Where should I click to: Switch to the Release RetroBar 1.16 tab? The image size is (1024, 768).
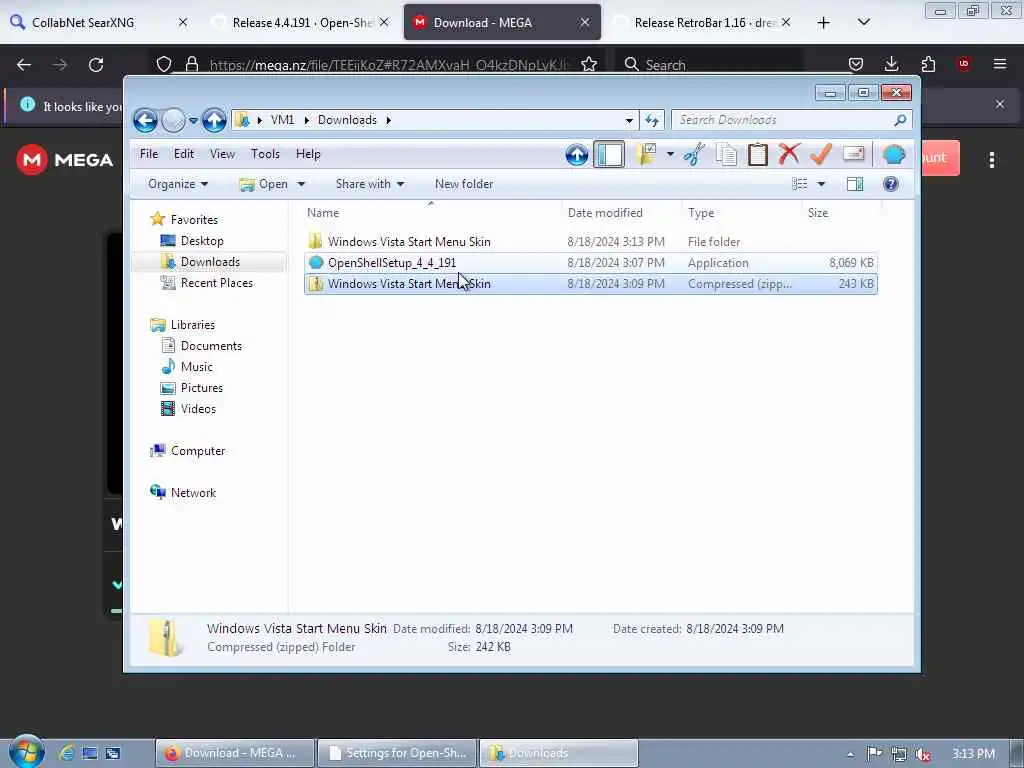tap(705, 22)
